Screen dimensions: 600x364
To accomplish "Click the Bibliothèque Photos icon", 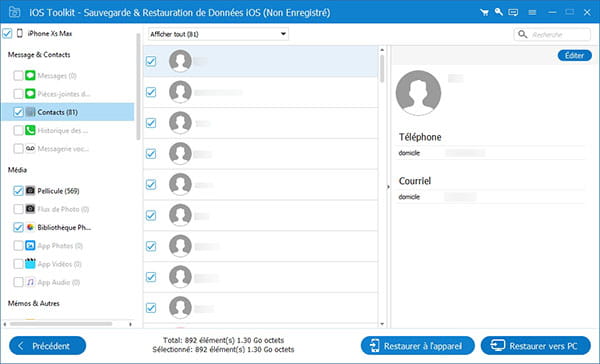I will (30, 227).
